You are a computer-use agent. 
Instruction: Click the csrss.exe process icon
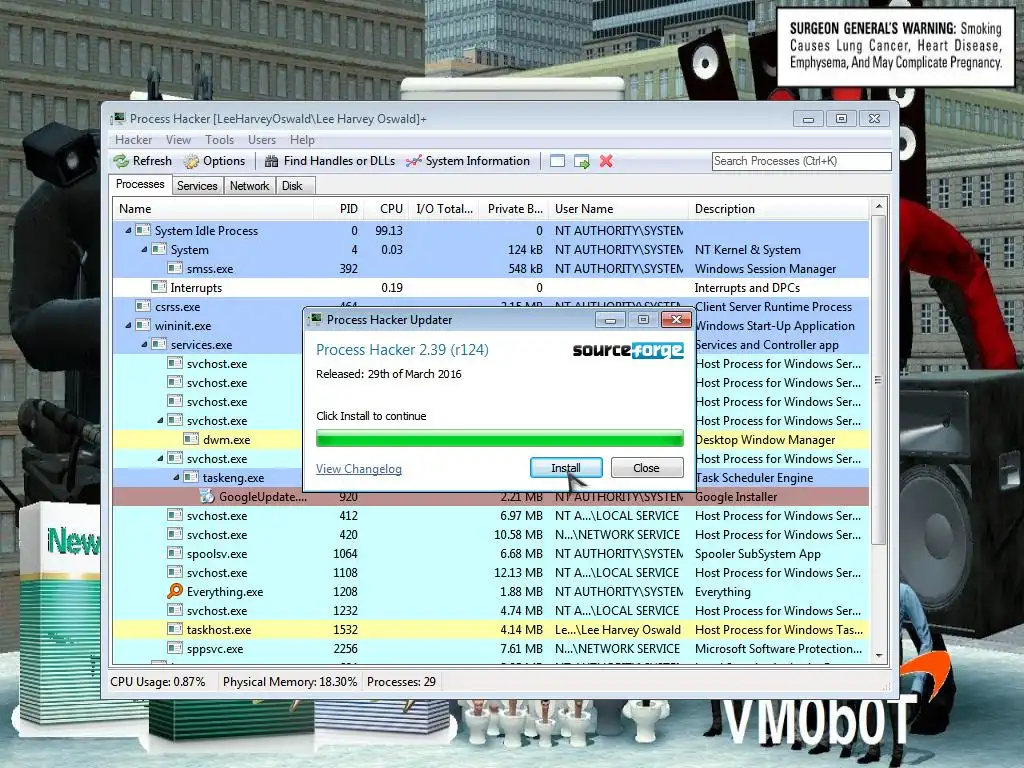[x=143, y=306]
